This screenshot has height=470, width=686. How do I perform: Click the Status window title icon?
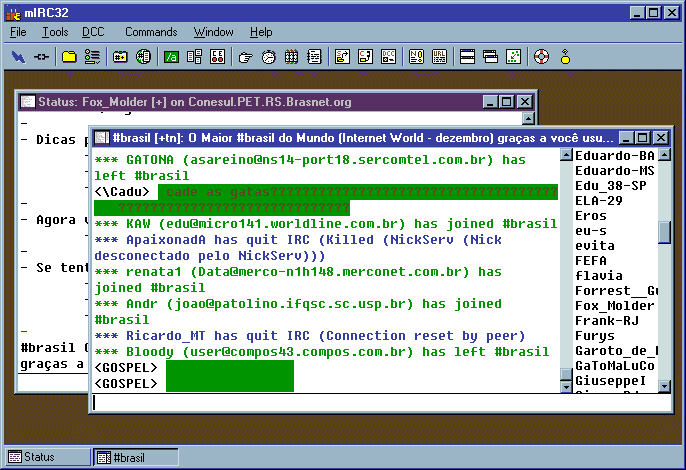(28, 102)
